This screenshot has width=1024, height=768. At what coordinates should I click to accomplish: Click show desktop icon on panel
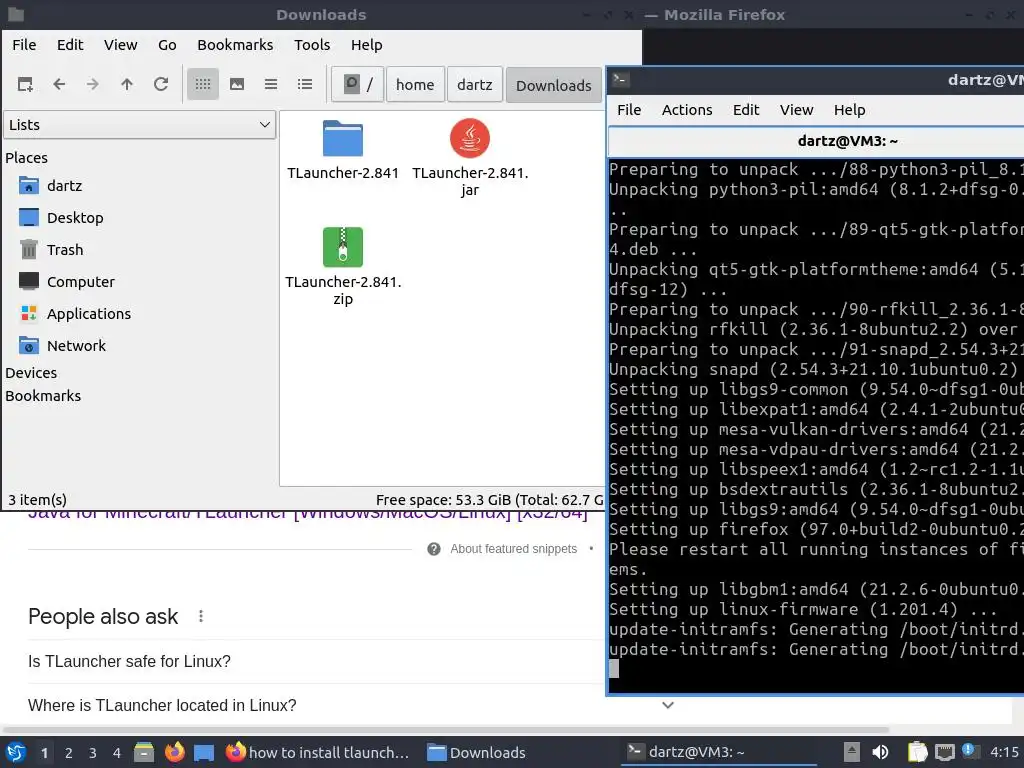coord(204,752)
